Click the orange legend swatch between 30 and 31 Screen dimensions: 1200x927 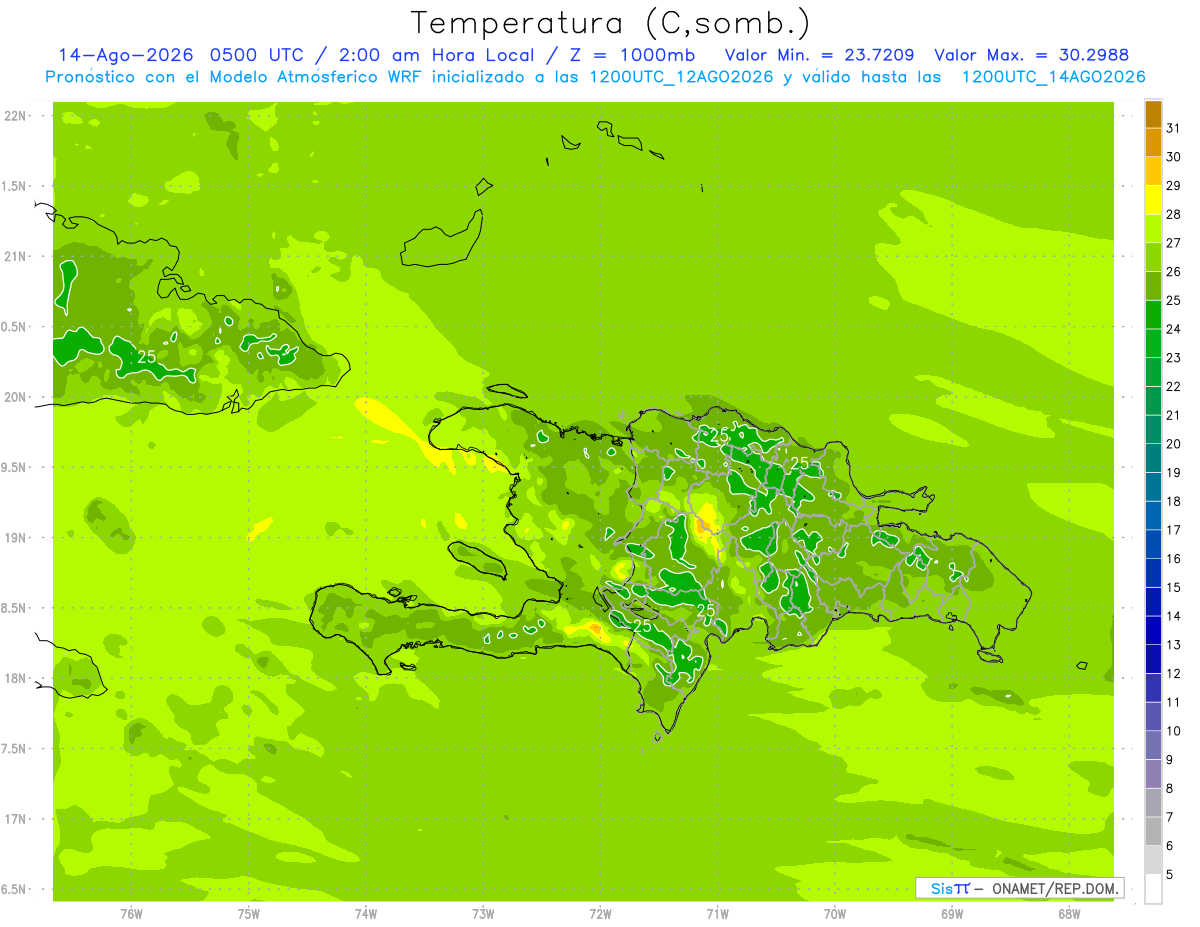[x=1153, y=143]
